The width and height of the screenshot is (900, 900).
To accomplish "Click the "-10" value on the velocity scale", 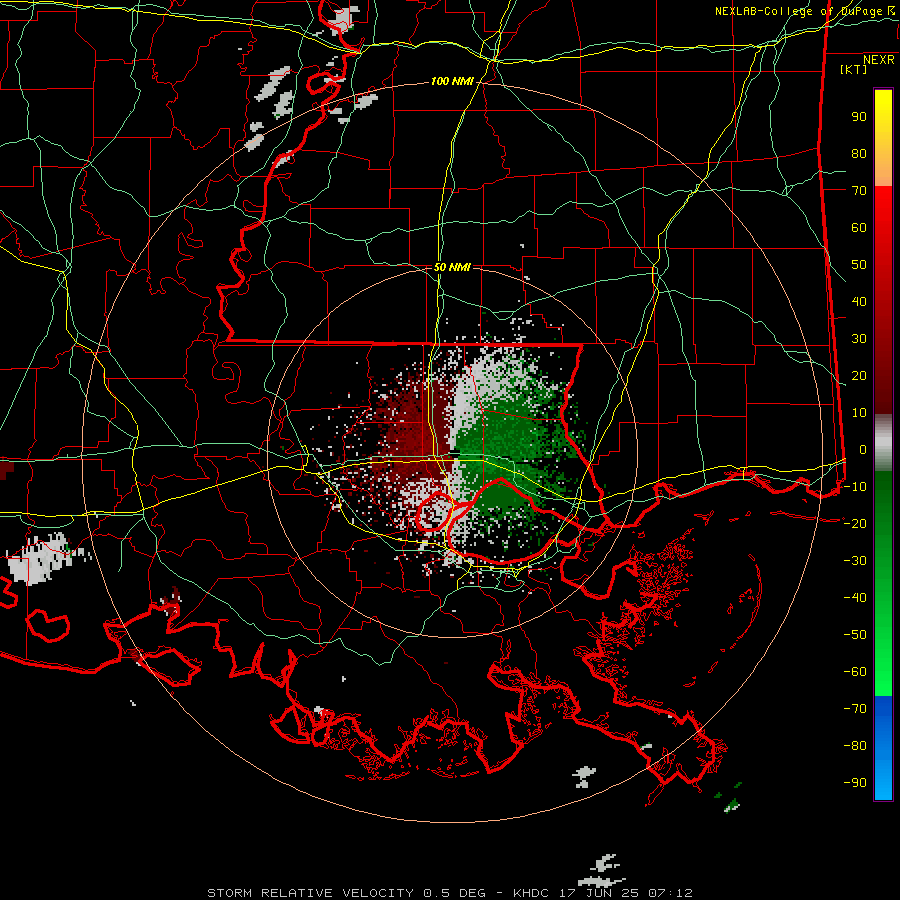I will pyautogui.click(x=855, y=487).
